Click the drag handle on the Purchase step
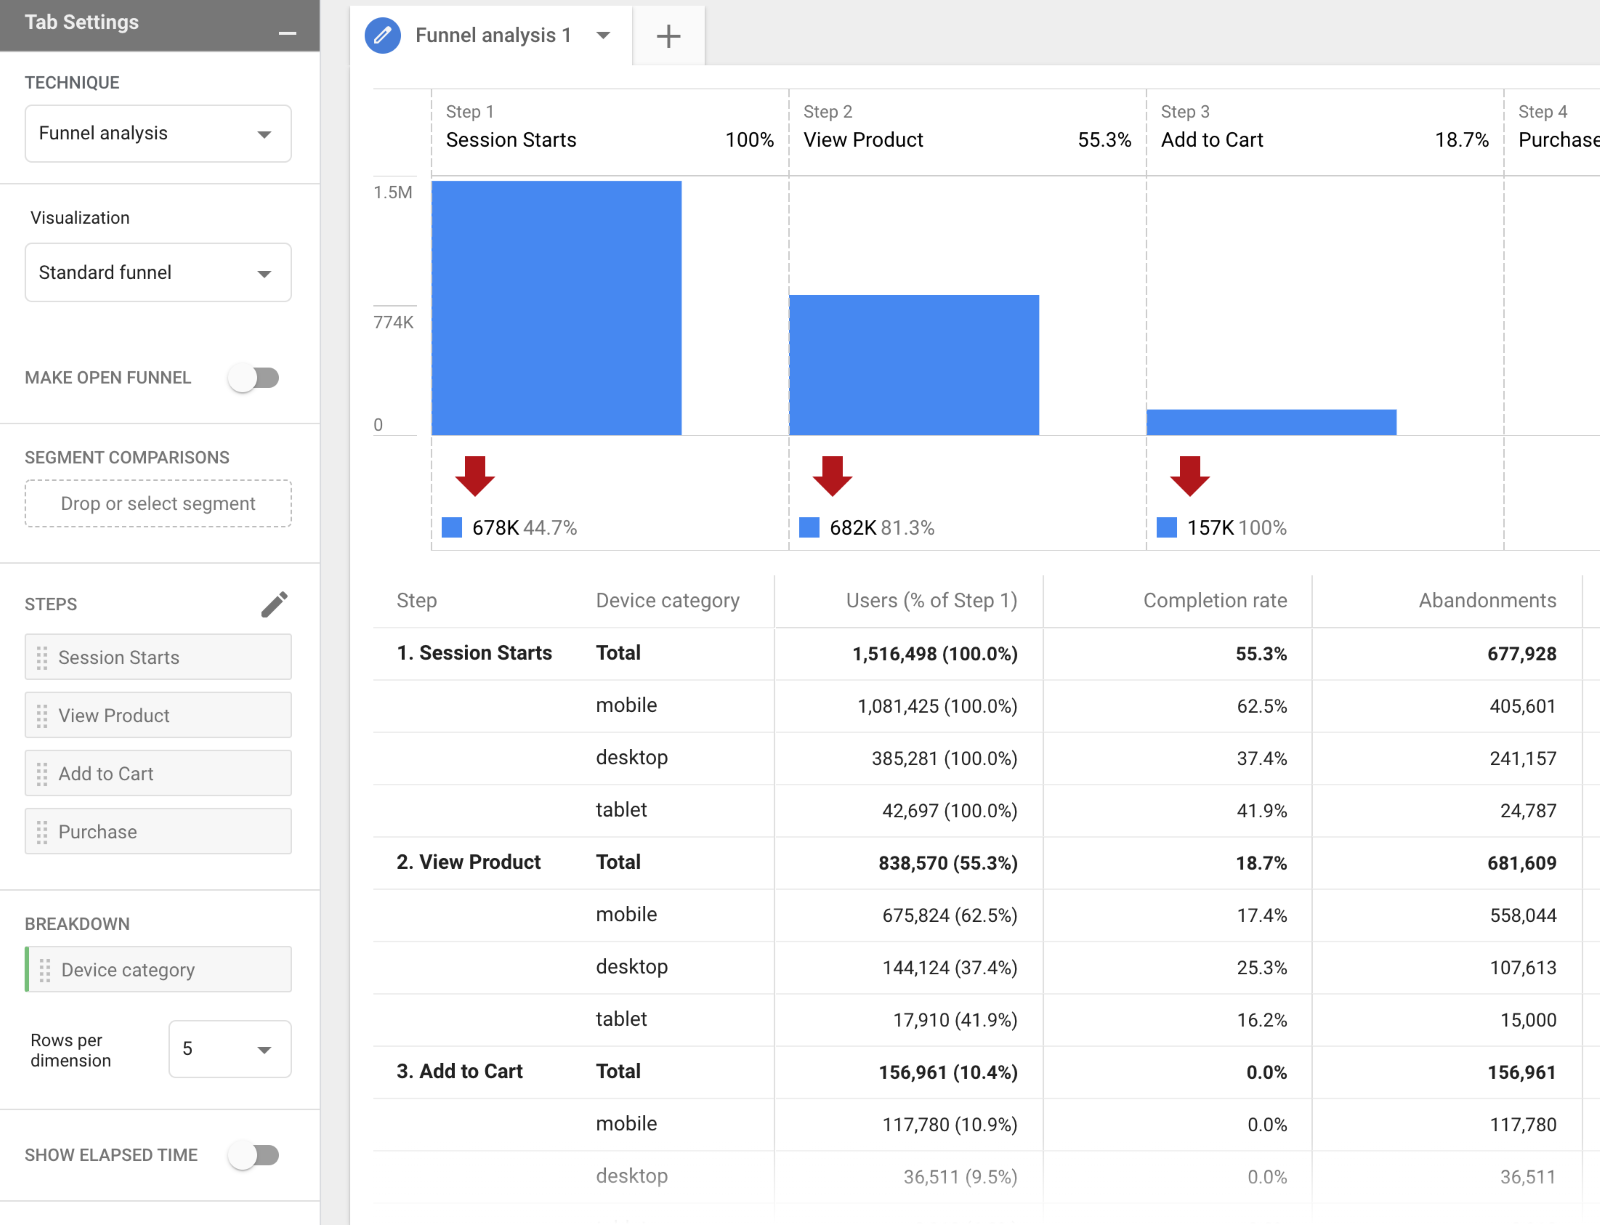The height and width of the screenshot is (1225, 1600). (41, 831)
